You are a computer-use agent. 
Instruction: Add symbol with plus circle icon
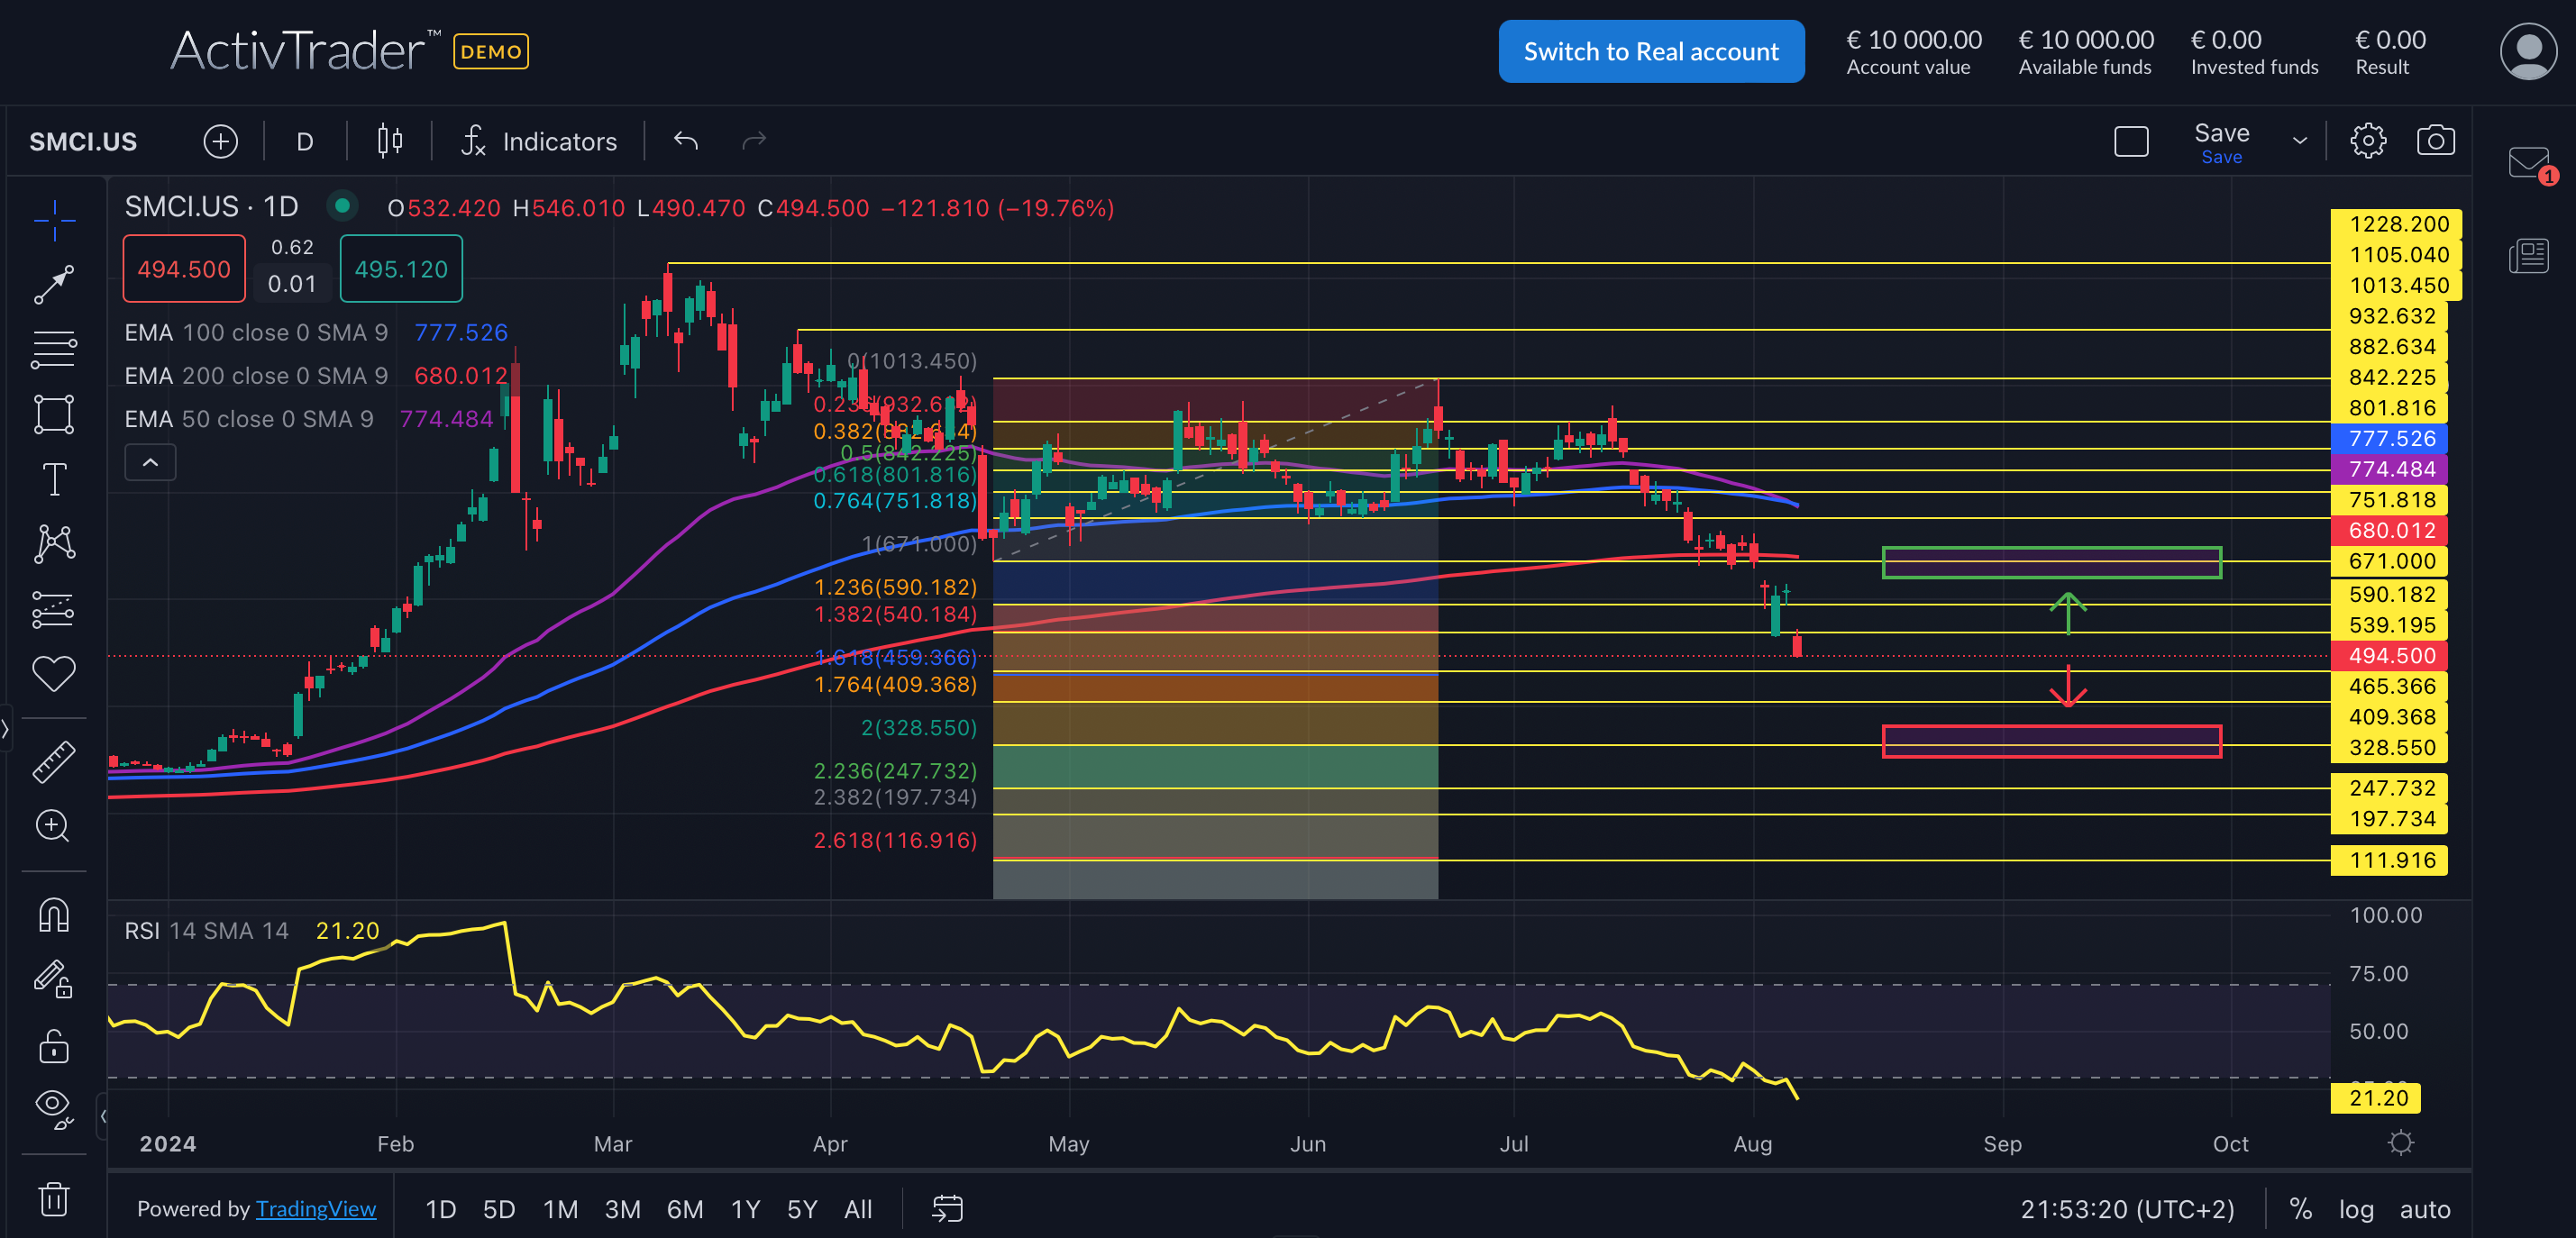[220, 141]
